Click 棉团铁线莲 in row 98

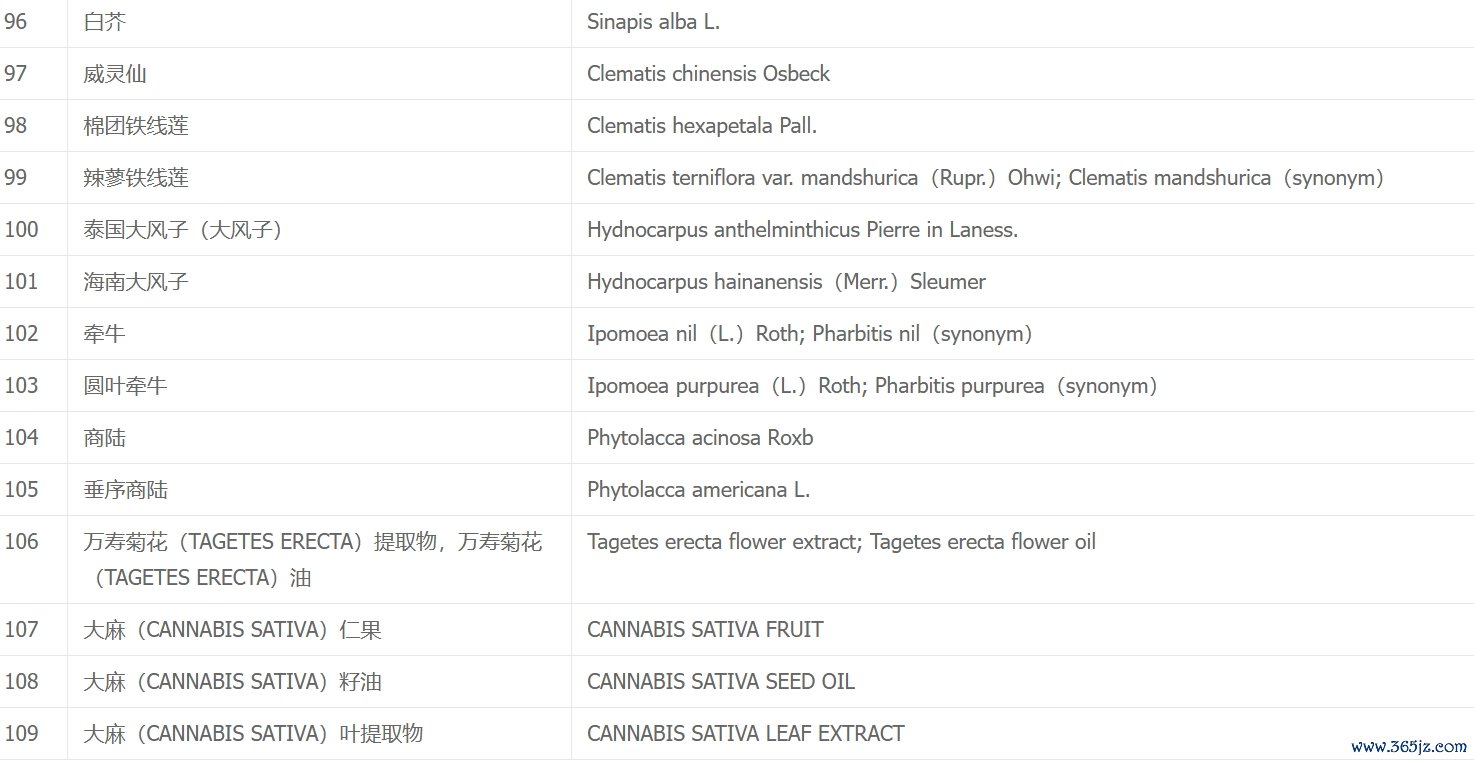136,126
